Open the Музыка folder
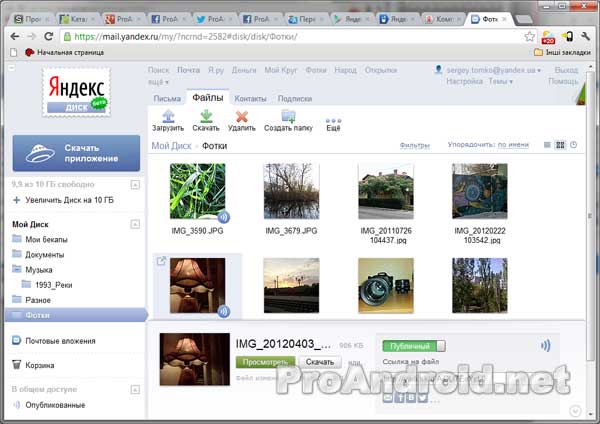600x424 pixels. click(33, 270)
